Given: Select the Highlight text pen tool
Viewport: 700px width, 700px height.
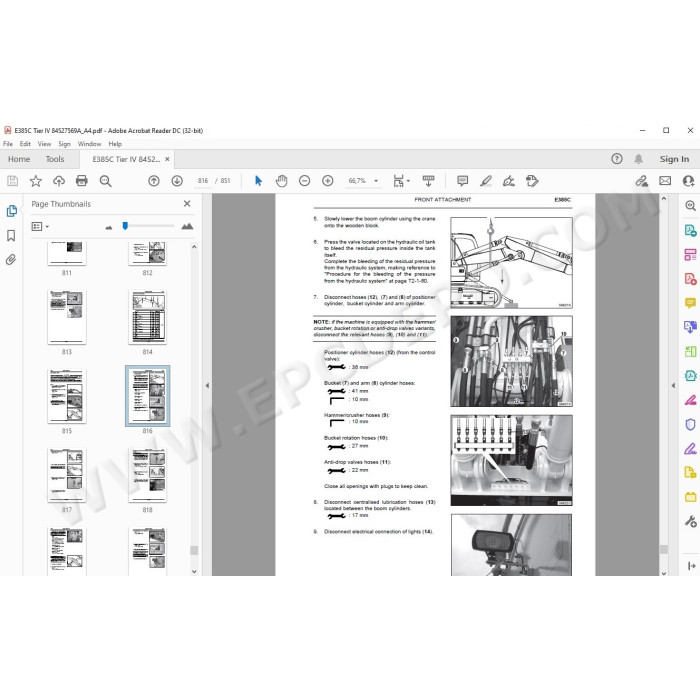Looking at the screenshot, I should pyautogui.click(x=486, y=181).
